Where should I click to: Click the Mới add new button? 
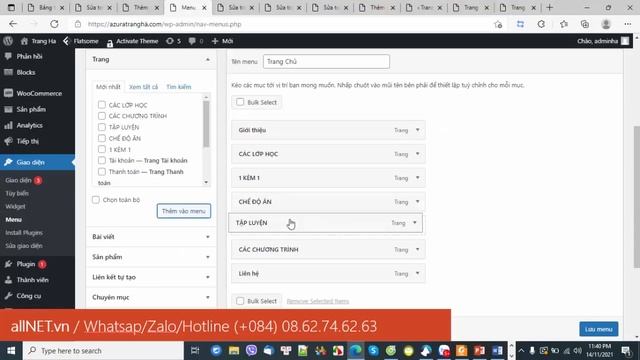(222, 41)
